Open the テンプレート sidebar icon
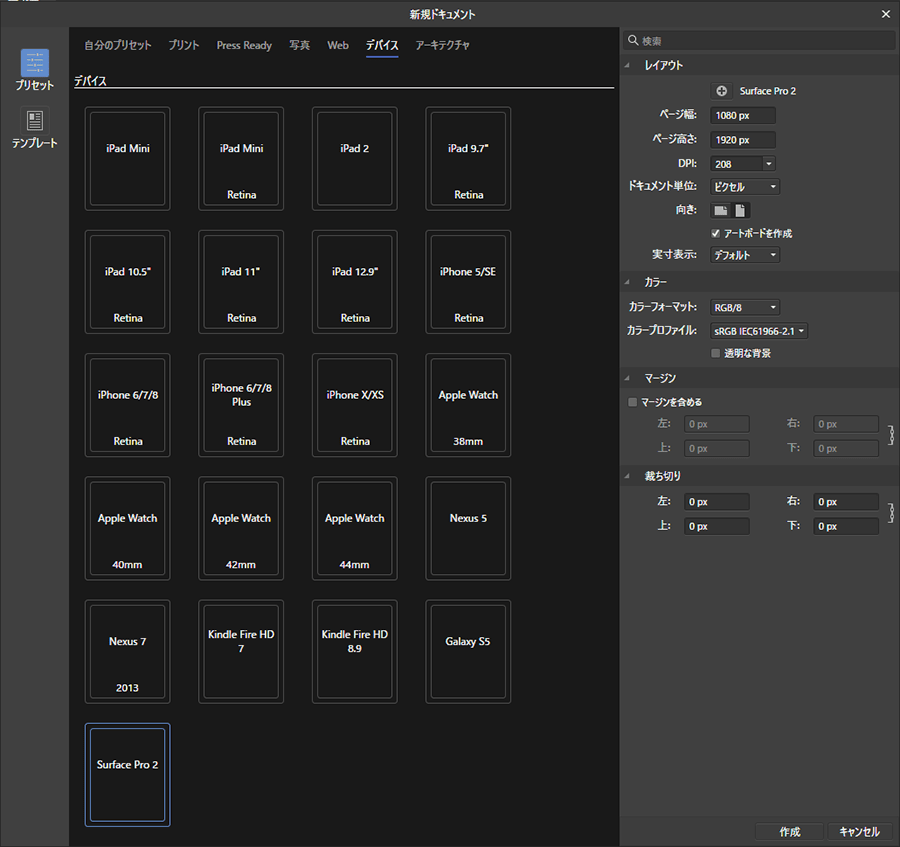This screenshot has height=847, width=900. 35,122
